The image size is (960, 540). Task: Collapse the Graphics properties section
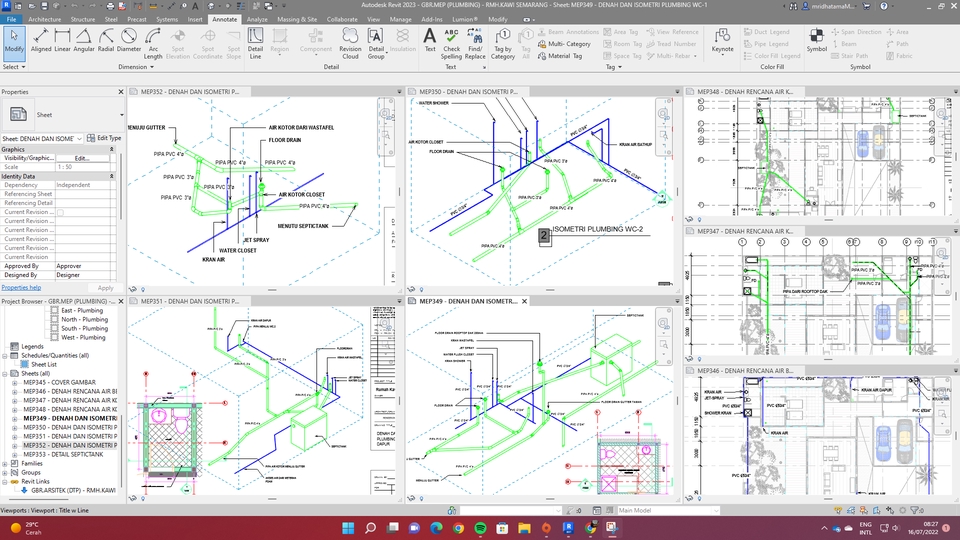[x=111, y=149]
